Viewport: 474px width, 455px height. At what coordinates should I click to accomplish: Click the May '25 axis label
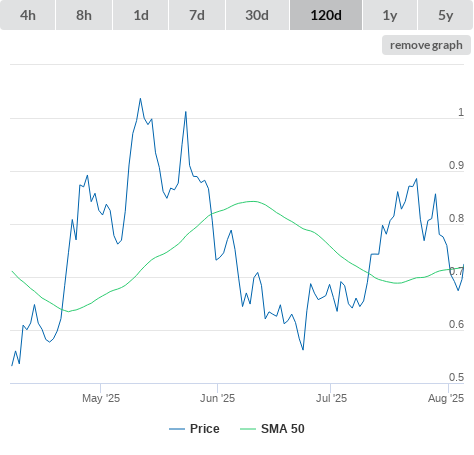point(101,398)
